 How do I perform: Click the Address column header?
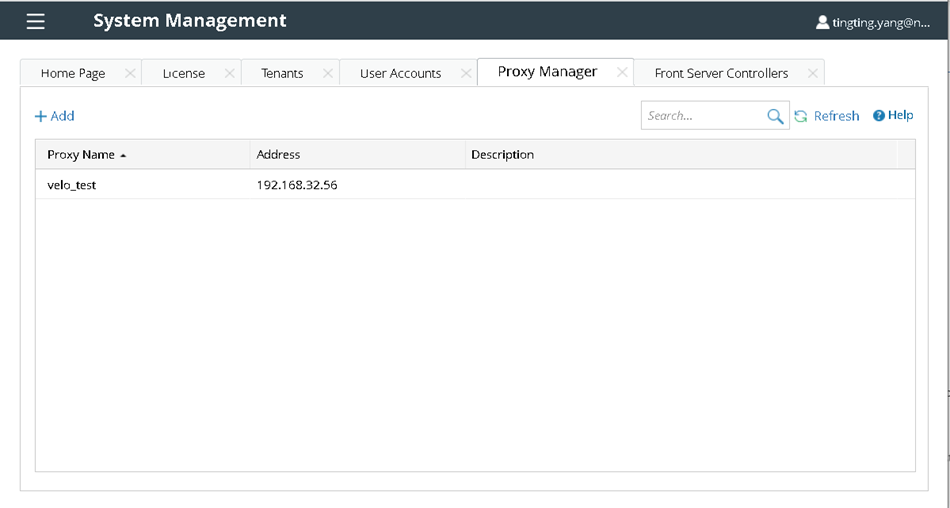[x=279, y=155]
